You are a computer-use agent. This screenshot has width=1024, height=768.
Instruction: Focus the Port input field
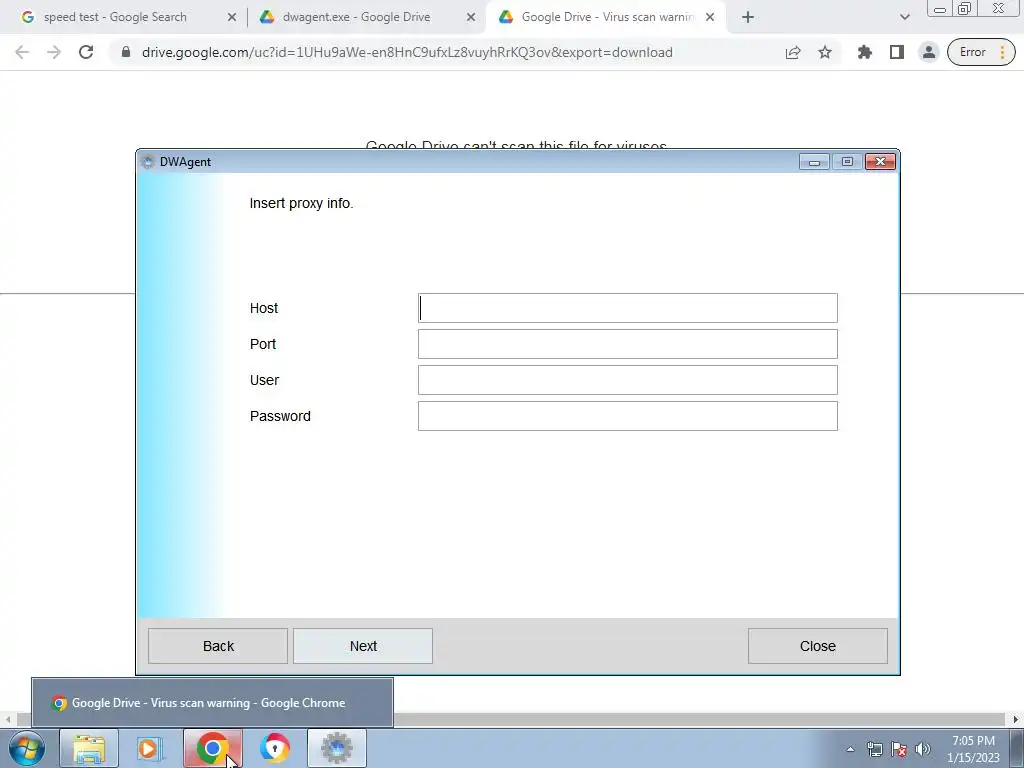[628, 344]
